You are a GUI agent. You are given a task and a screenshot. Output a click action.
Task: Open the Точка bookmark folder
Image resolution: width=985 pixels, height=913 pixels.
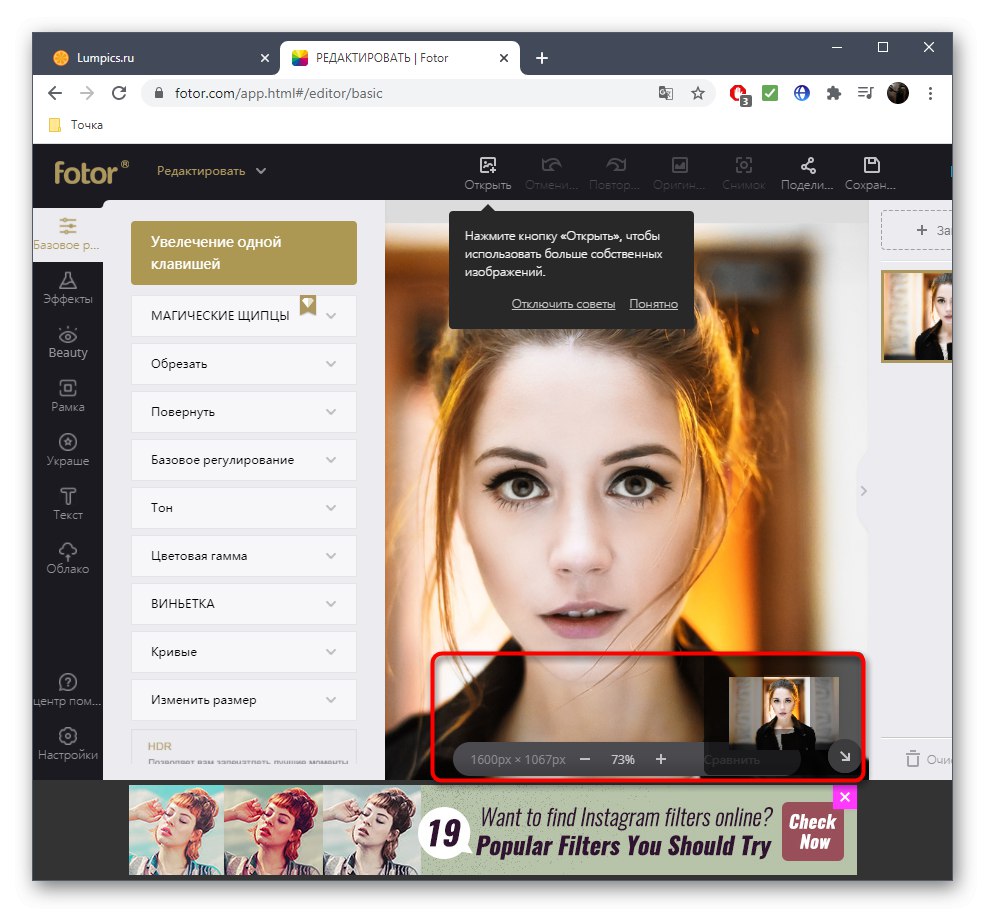click(76, 125)
